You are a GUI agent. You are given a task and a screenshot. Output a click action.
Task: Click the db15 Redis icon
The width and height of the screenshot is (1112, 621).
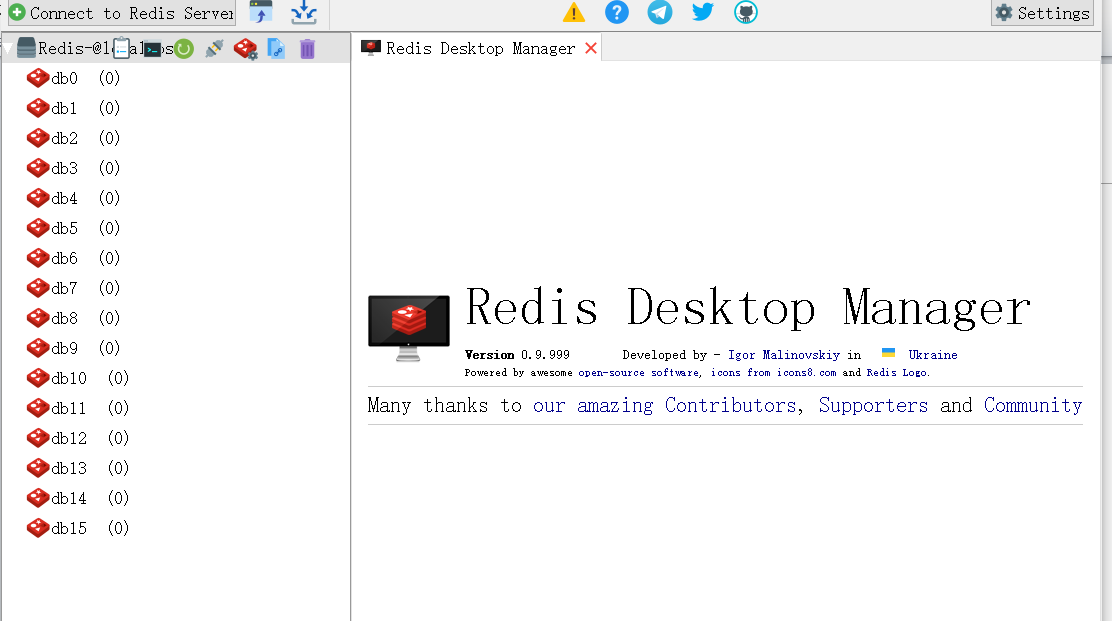click(x=38, y=528)
